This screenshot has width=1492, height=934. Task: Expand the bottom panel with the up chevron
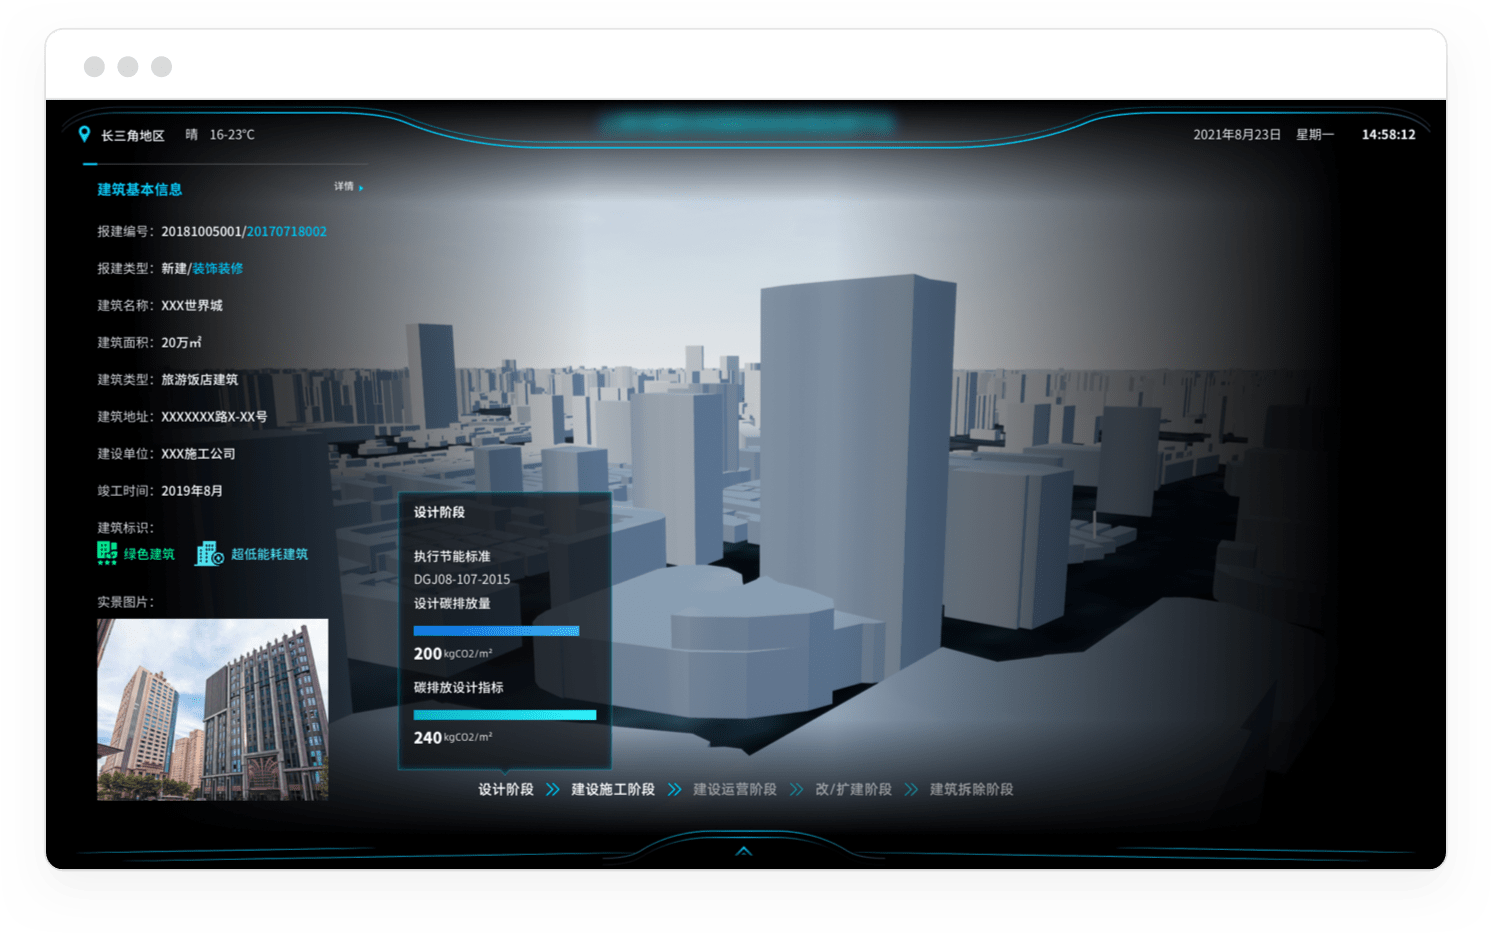(744, 851)
